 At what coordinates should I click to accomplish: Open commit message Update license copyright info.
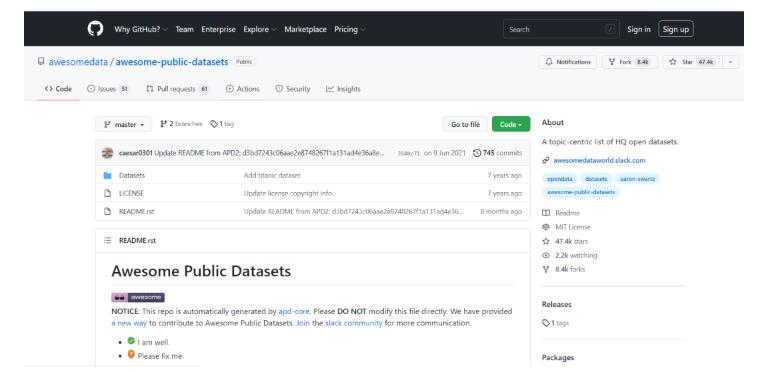coord(289,193)
